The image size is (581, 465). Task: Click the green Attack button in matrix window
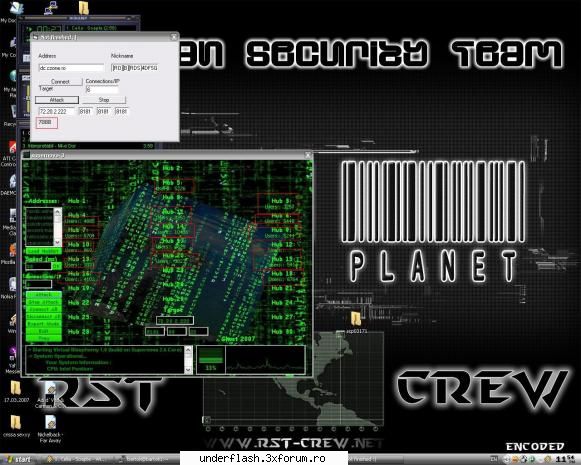click(44, 295)
